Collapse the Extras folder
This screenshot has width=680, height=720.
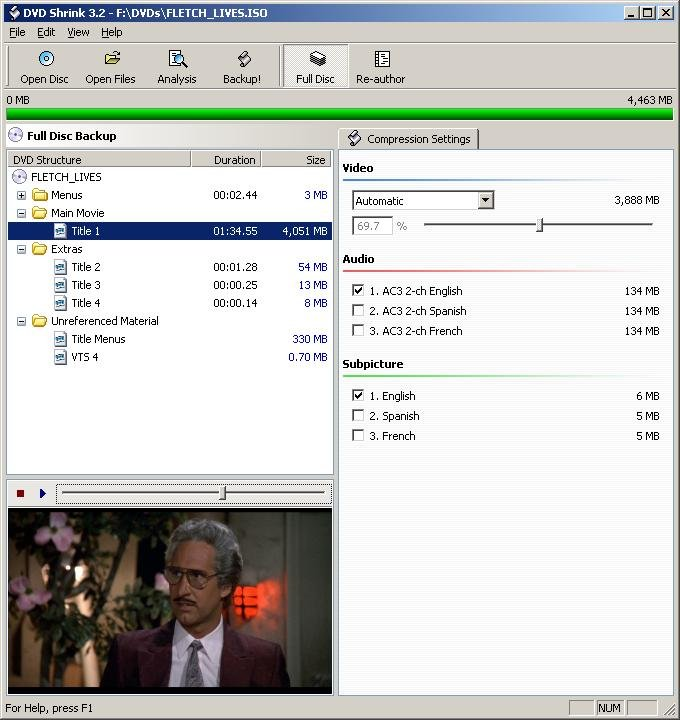coord(22,249)
